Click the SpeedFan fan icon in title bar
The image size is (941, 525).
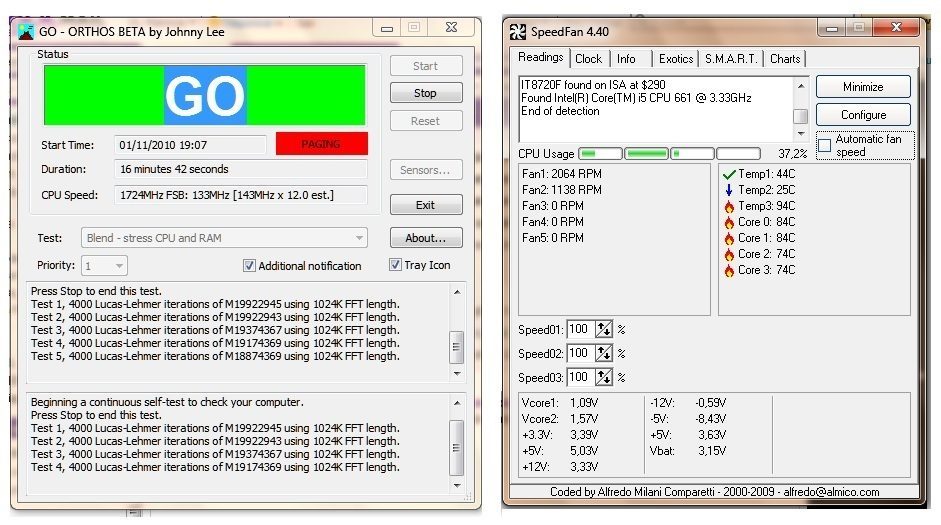(517, 32)
